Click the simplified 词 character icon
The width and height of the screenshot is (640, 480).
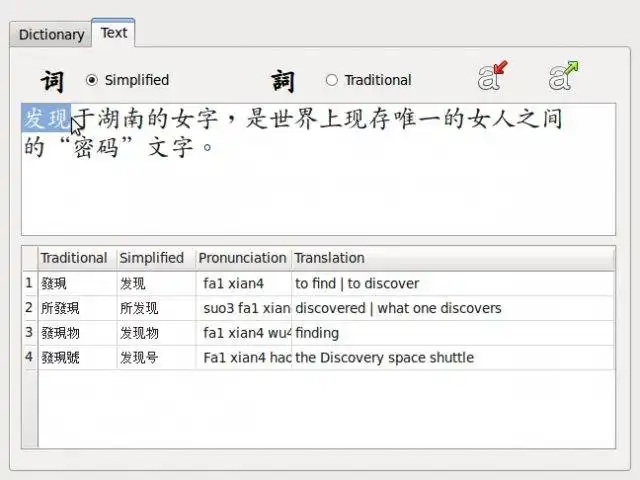tap(52, 80)
